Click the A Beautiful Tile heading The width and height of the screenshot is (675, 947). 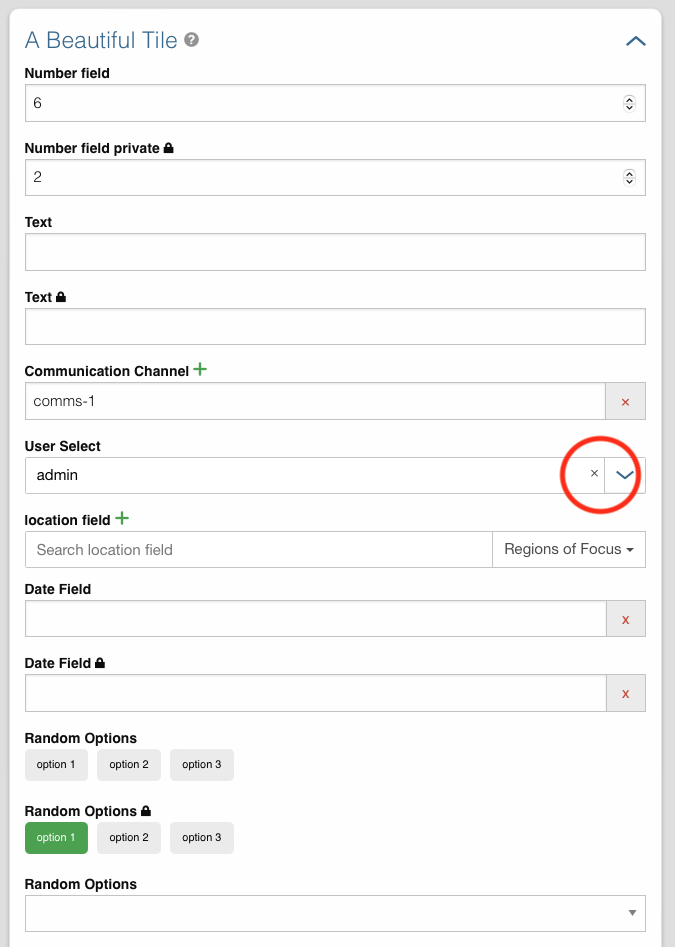point(101,40)
